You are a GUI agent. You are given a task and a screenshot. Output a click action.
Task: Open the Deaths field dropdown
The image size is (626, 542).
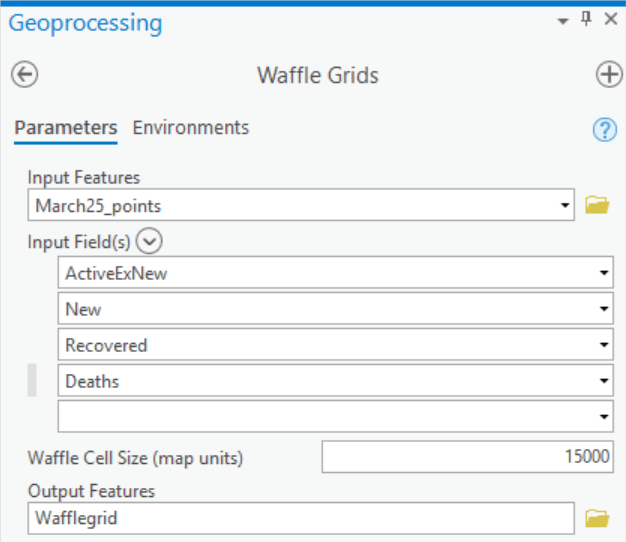605,381
